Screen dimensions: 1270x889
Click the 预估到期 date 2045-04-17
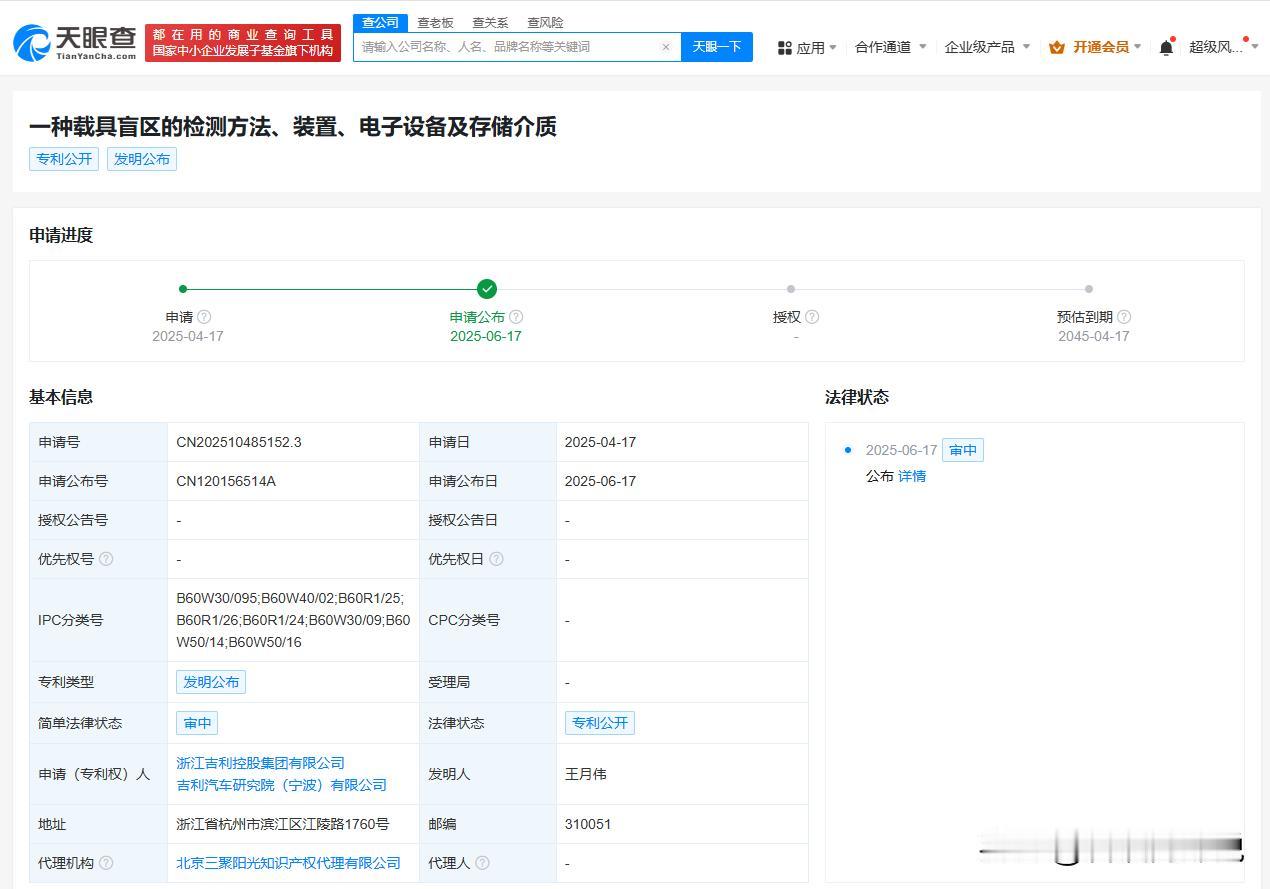[x=1094, y=336]
